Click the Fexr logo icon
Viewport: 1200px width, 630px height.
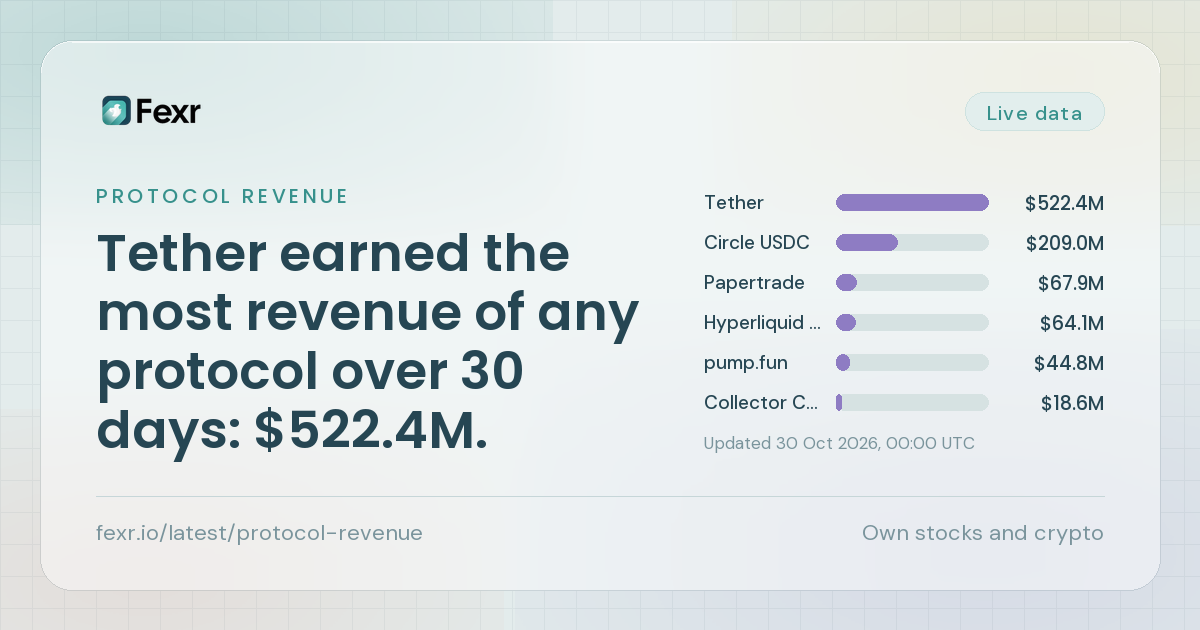[x=116, y=111]
